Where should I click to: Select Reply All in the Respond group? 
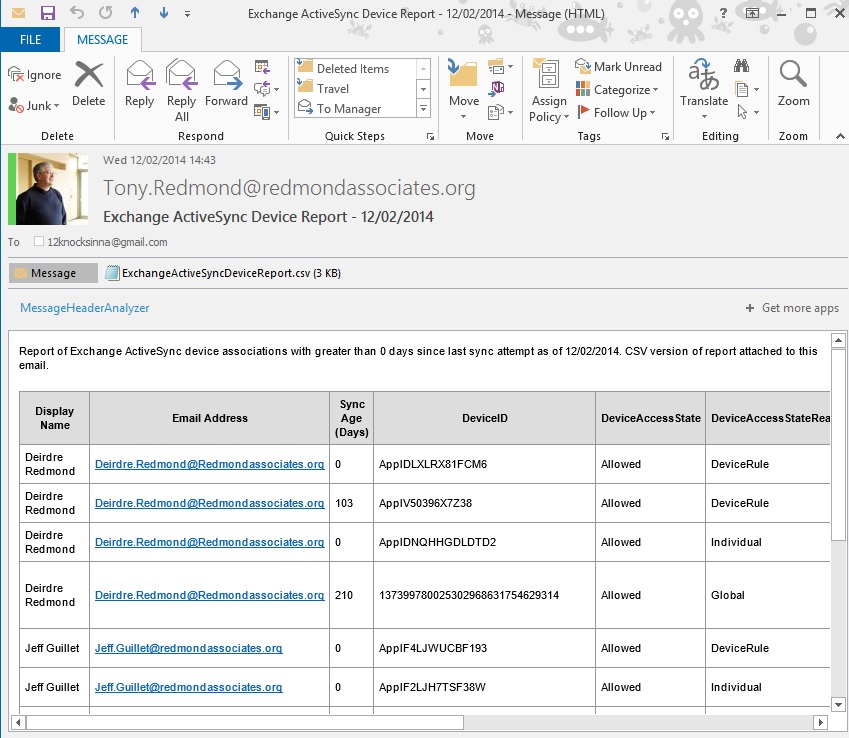click(x=181, y=85)
